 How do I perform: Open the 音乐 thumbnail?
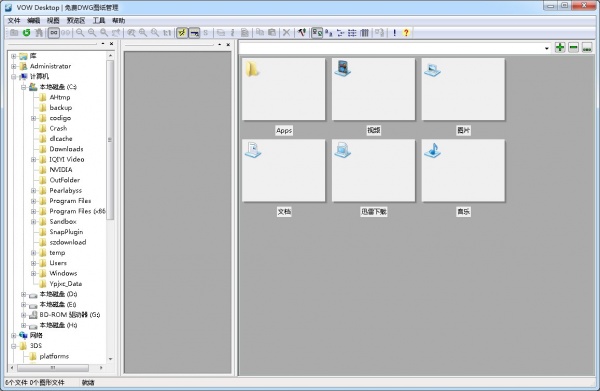pos(463,170)
